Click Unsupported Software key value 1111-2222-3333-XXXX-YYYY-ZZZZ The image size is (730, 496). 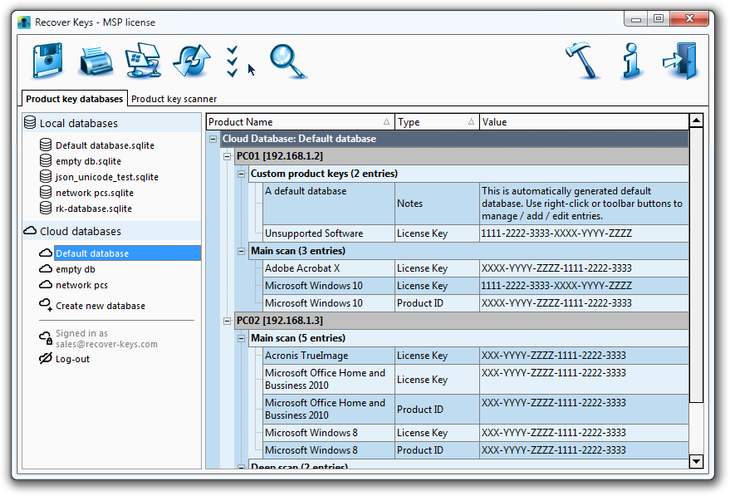point(556,233)
